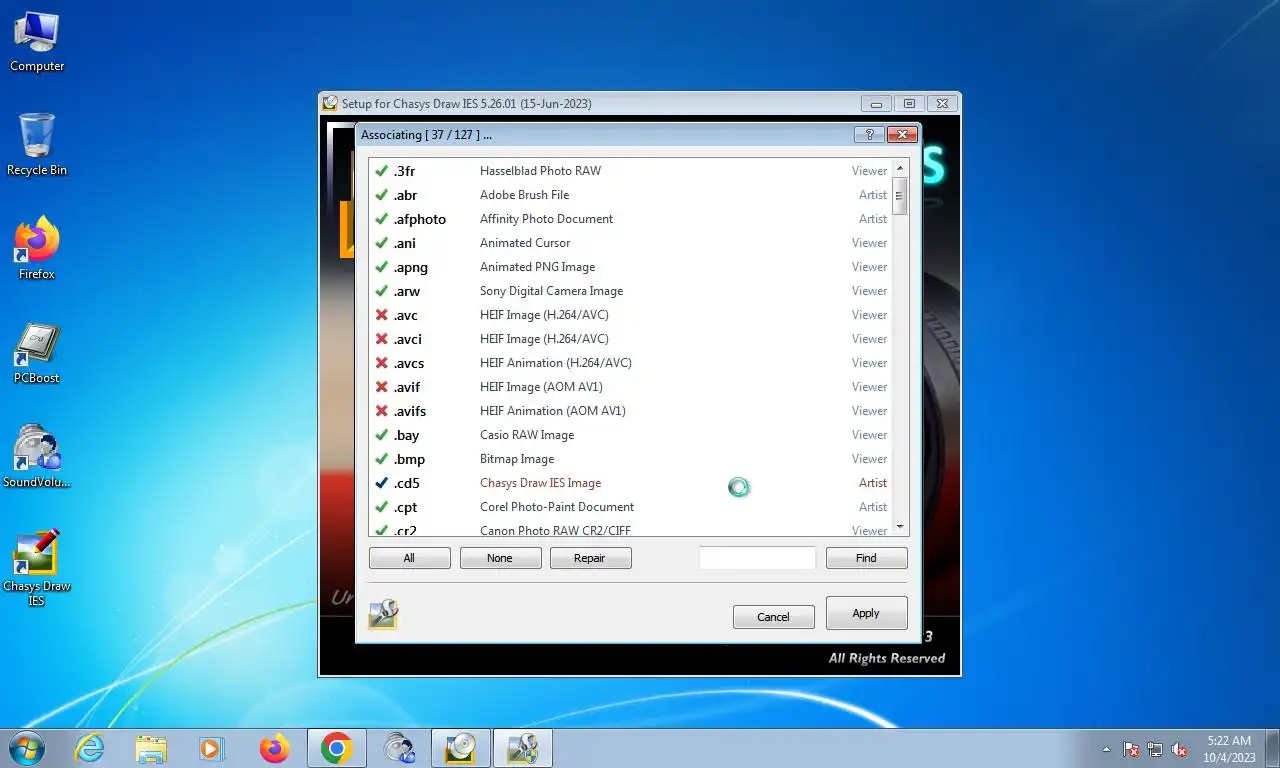Toggle the .afphoto association check mark
Screen dimensions: 1280x768
pos(381,219)
